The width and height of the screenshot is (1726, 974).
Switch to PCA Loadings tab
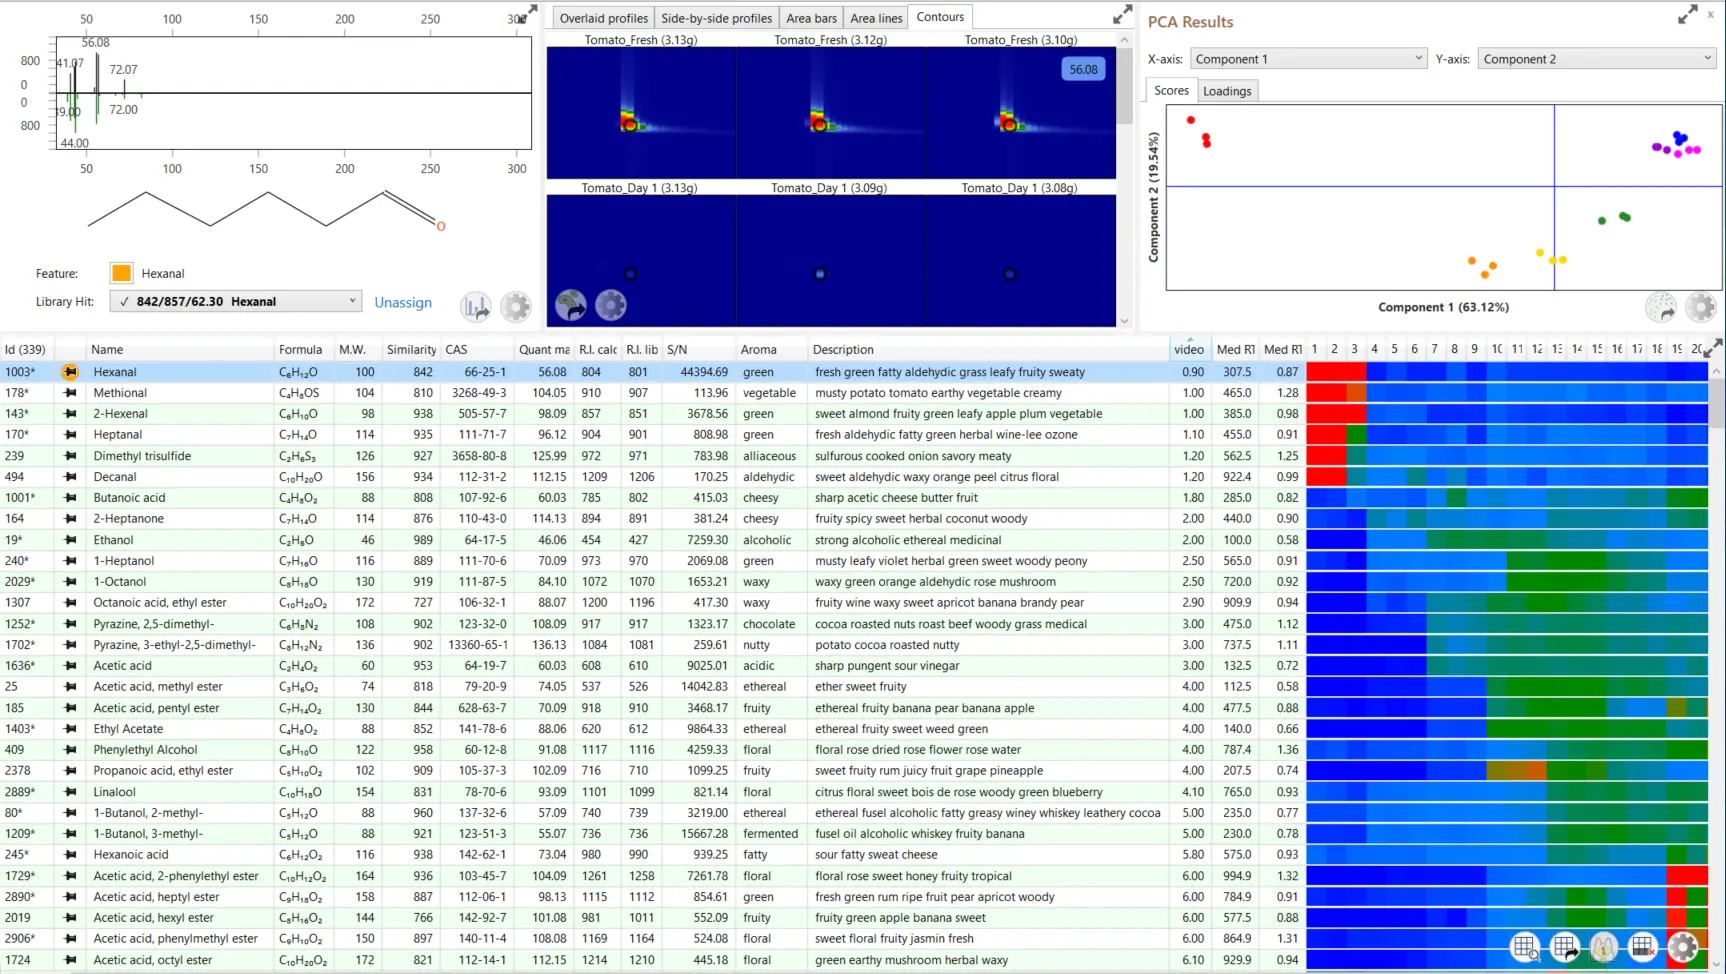tap(1227, 91)
